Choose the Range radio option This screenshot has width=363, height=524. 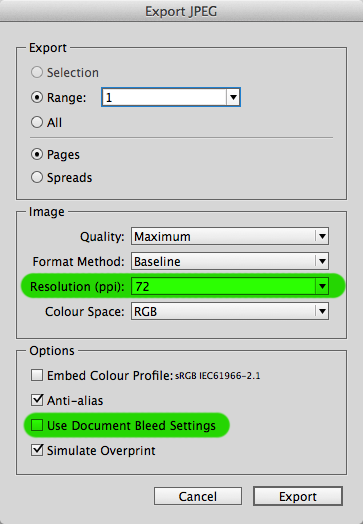click(x=37, y=97)
